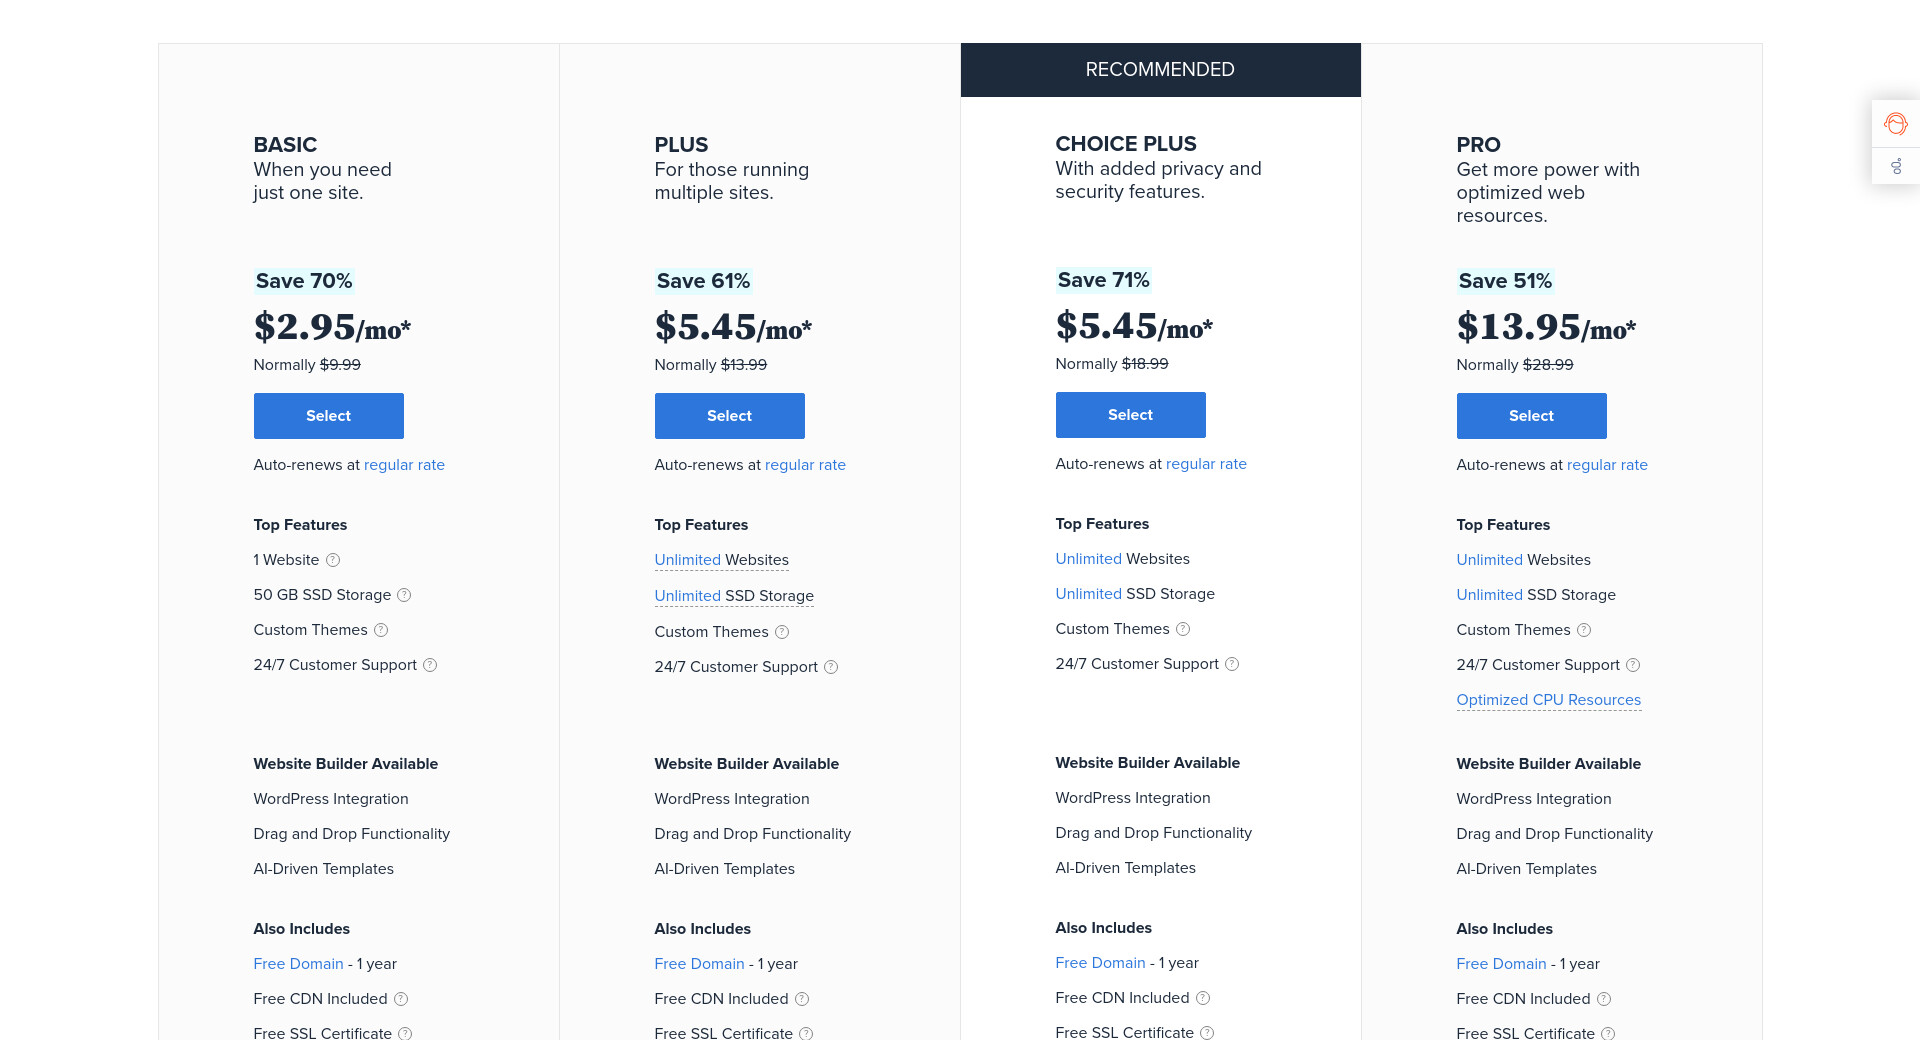Click help icon beside Plus Free CDN Included
The width and height of the screenshot is (1920, 1040).
point(802,999)
